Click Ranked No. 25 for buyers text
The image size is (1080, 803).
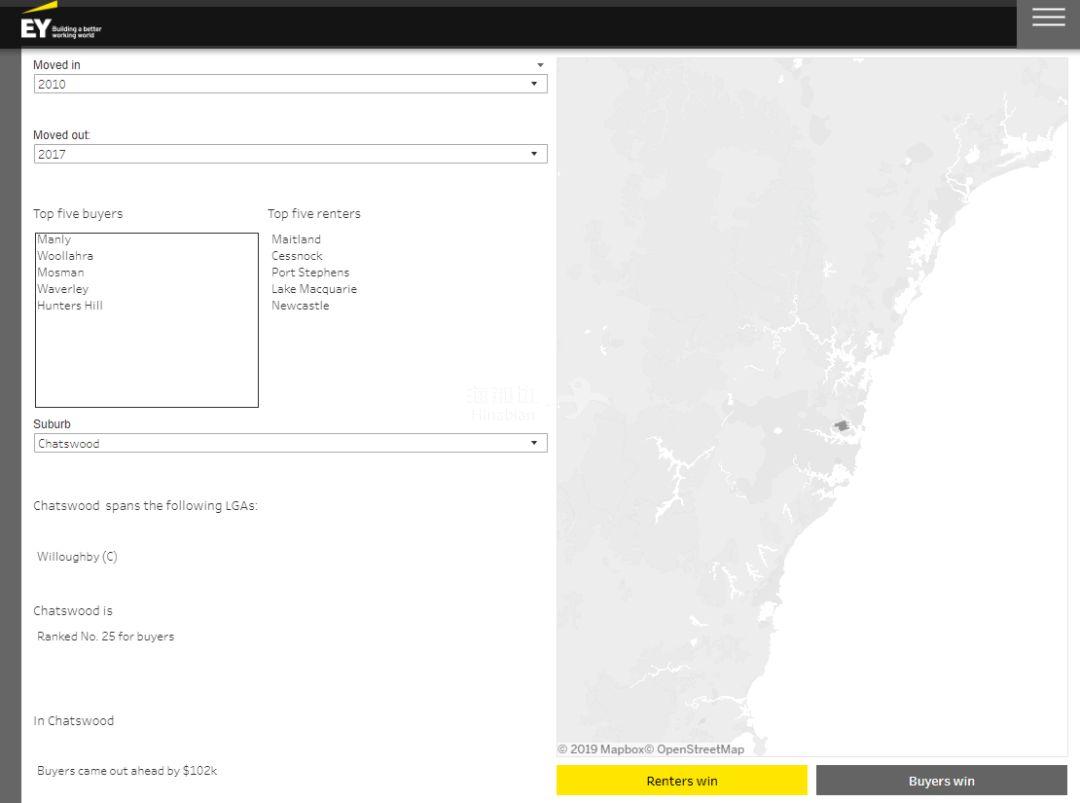(105, 636)
